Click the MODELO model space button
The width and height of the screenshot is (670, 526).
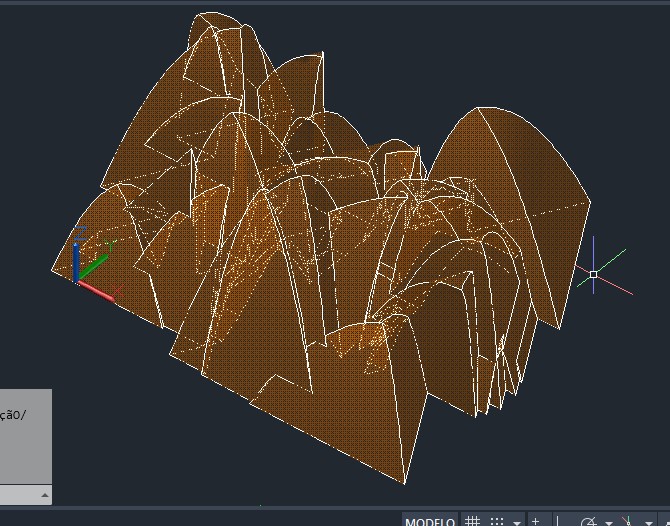pyautogui.click(x=430, y=520)
